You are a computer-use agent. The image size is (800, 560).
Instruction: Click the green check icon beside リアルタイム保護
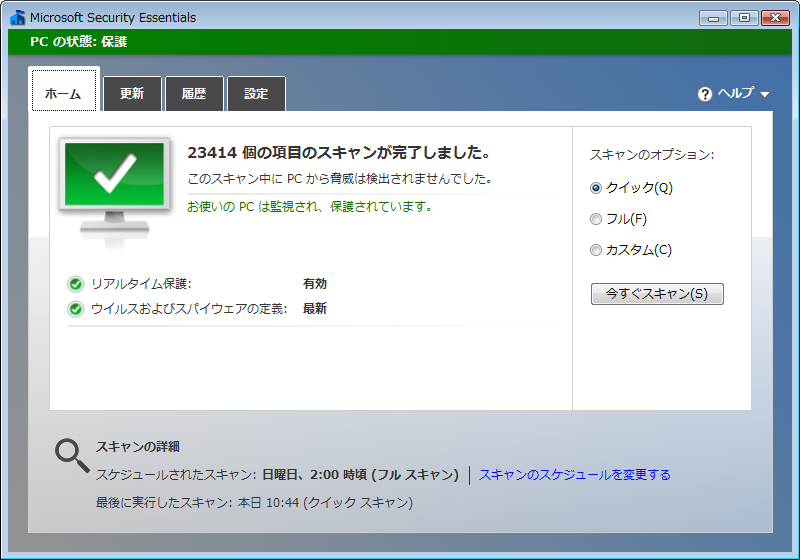pyautogui.click(x=76, y=284)
